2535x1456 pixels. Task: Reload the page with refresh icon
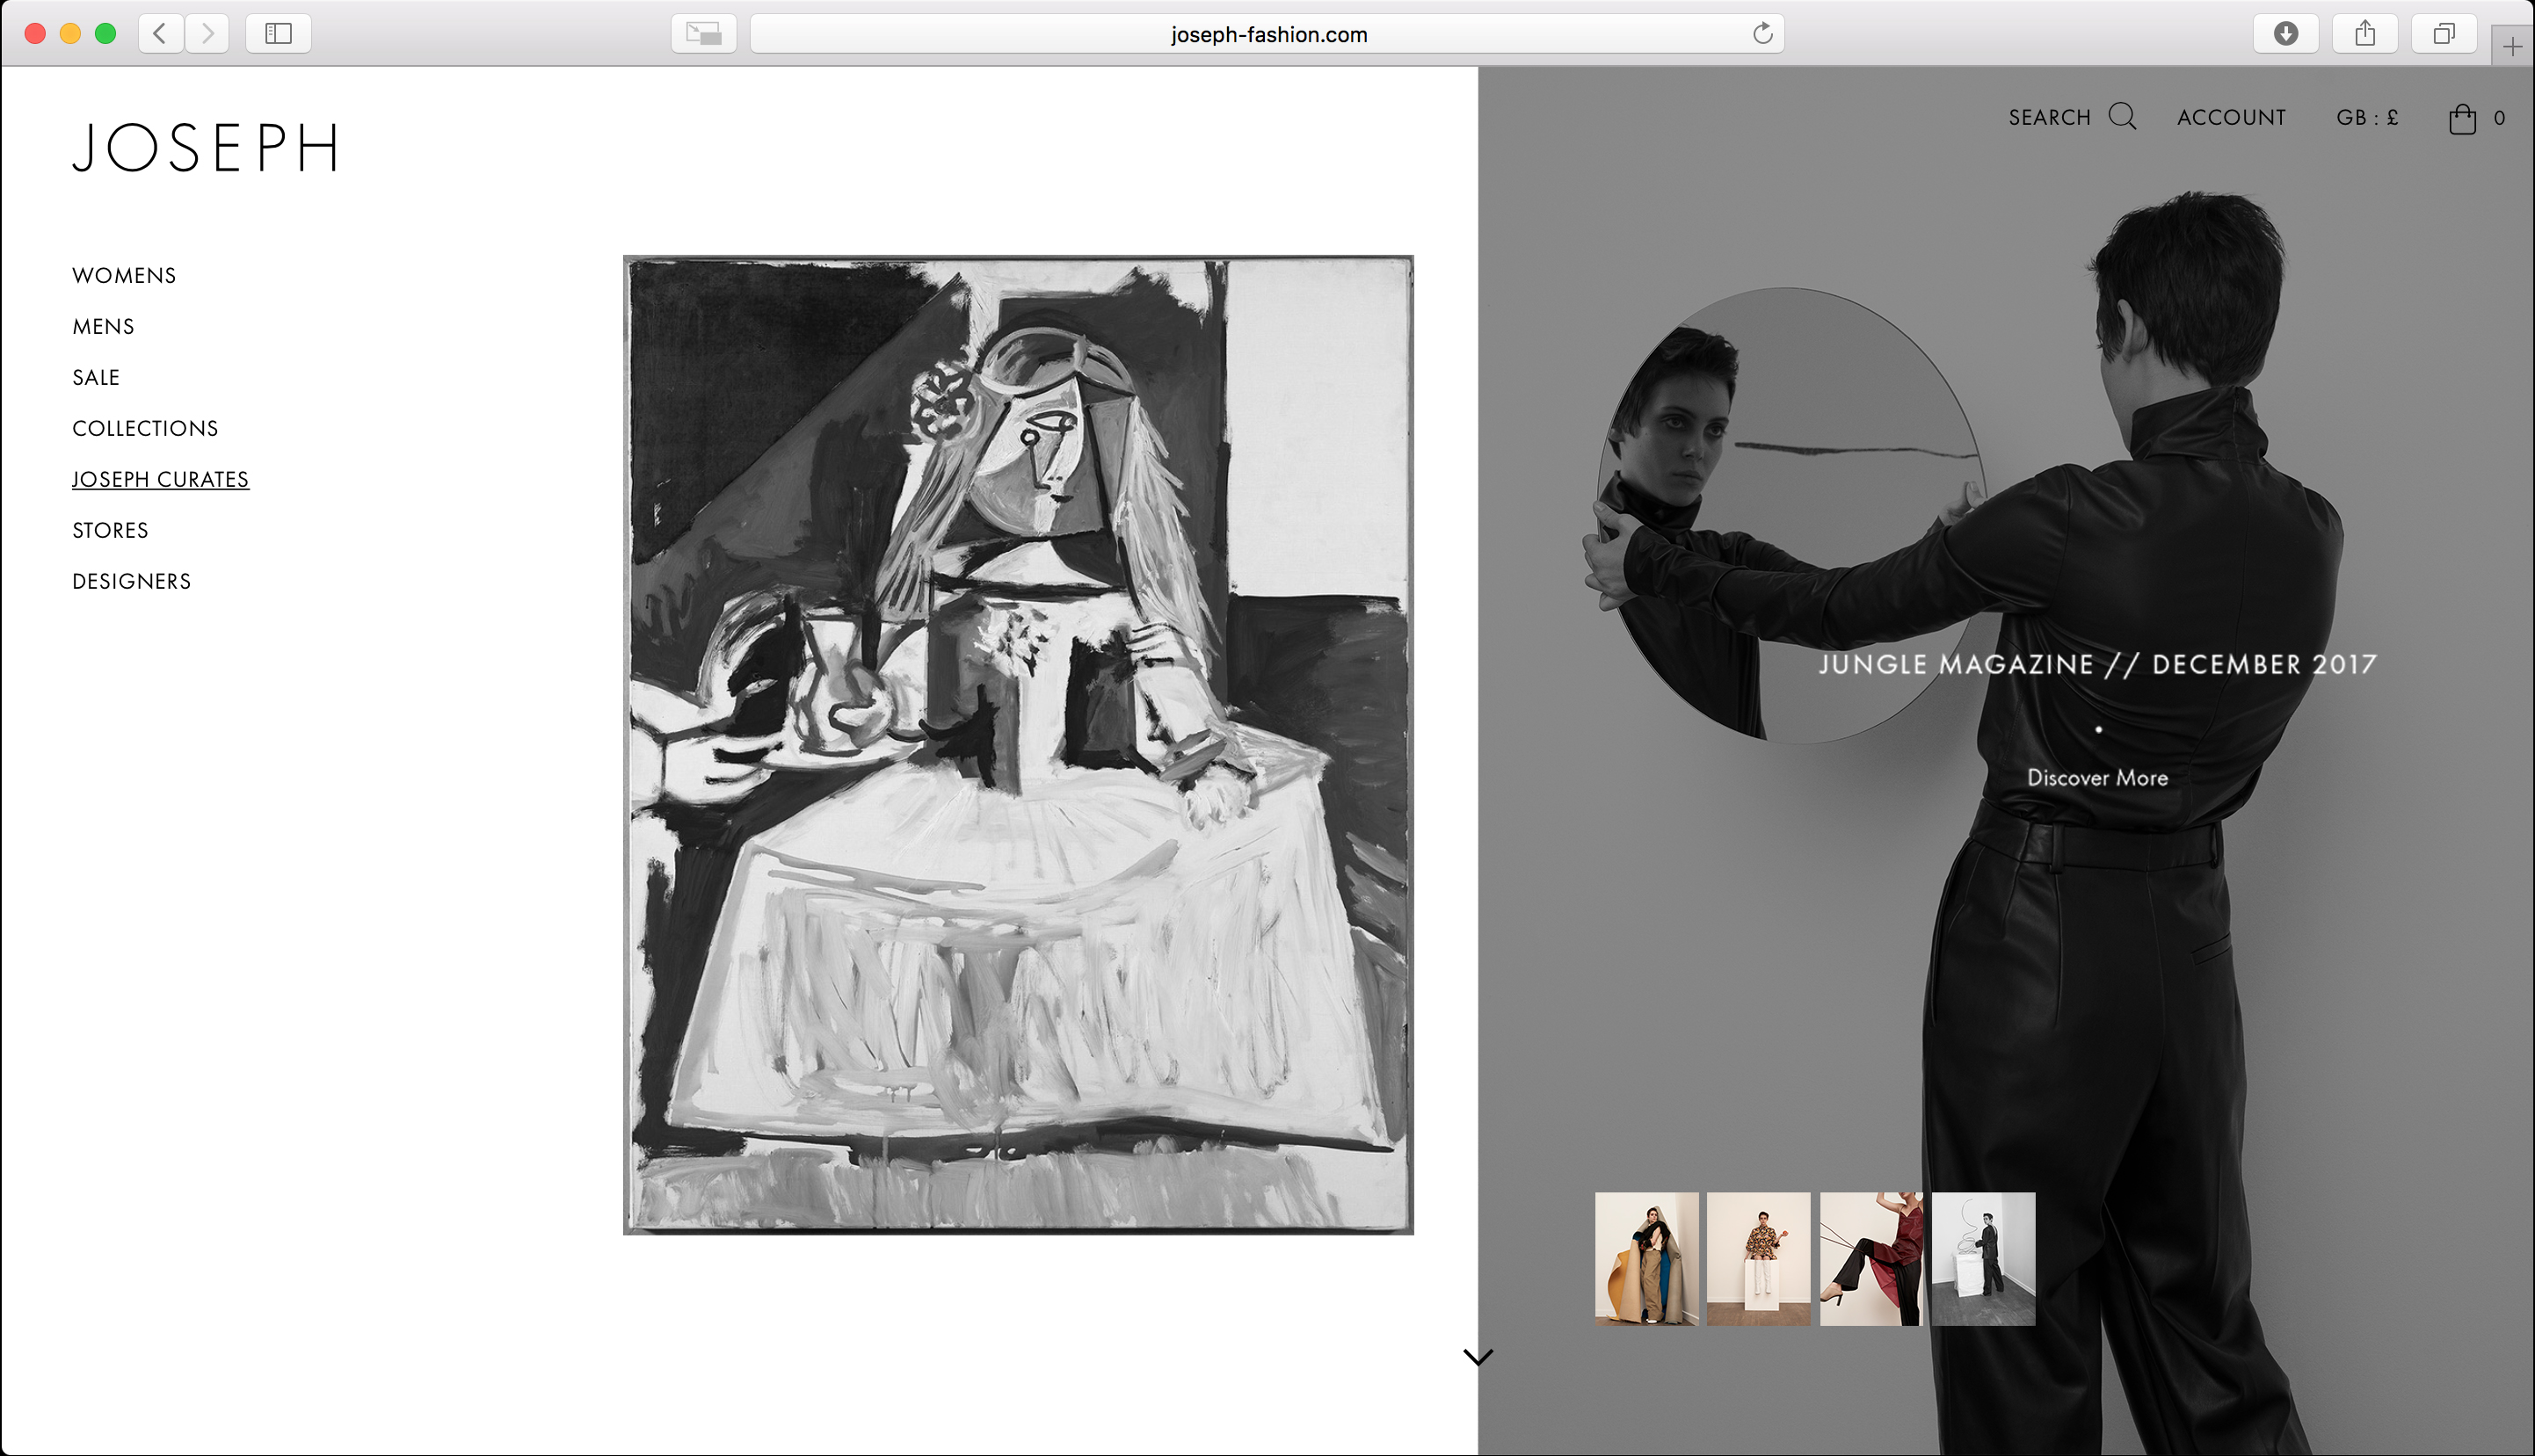[x=1763, y=34]
